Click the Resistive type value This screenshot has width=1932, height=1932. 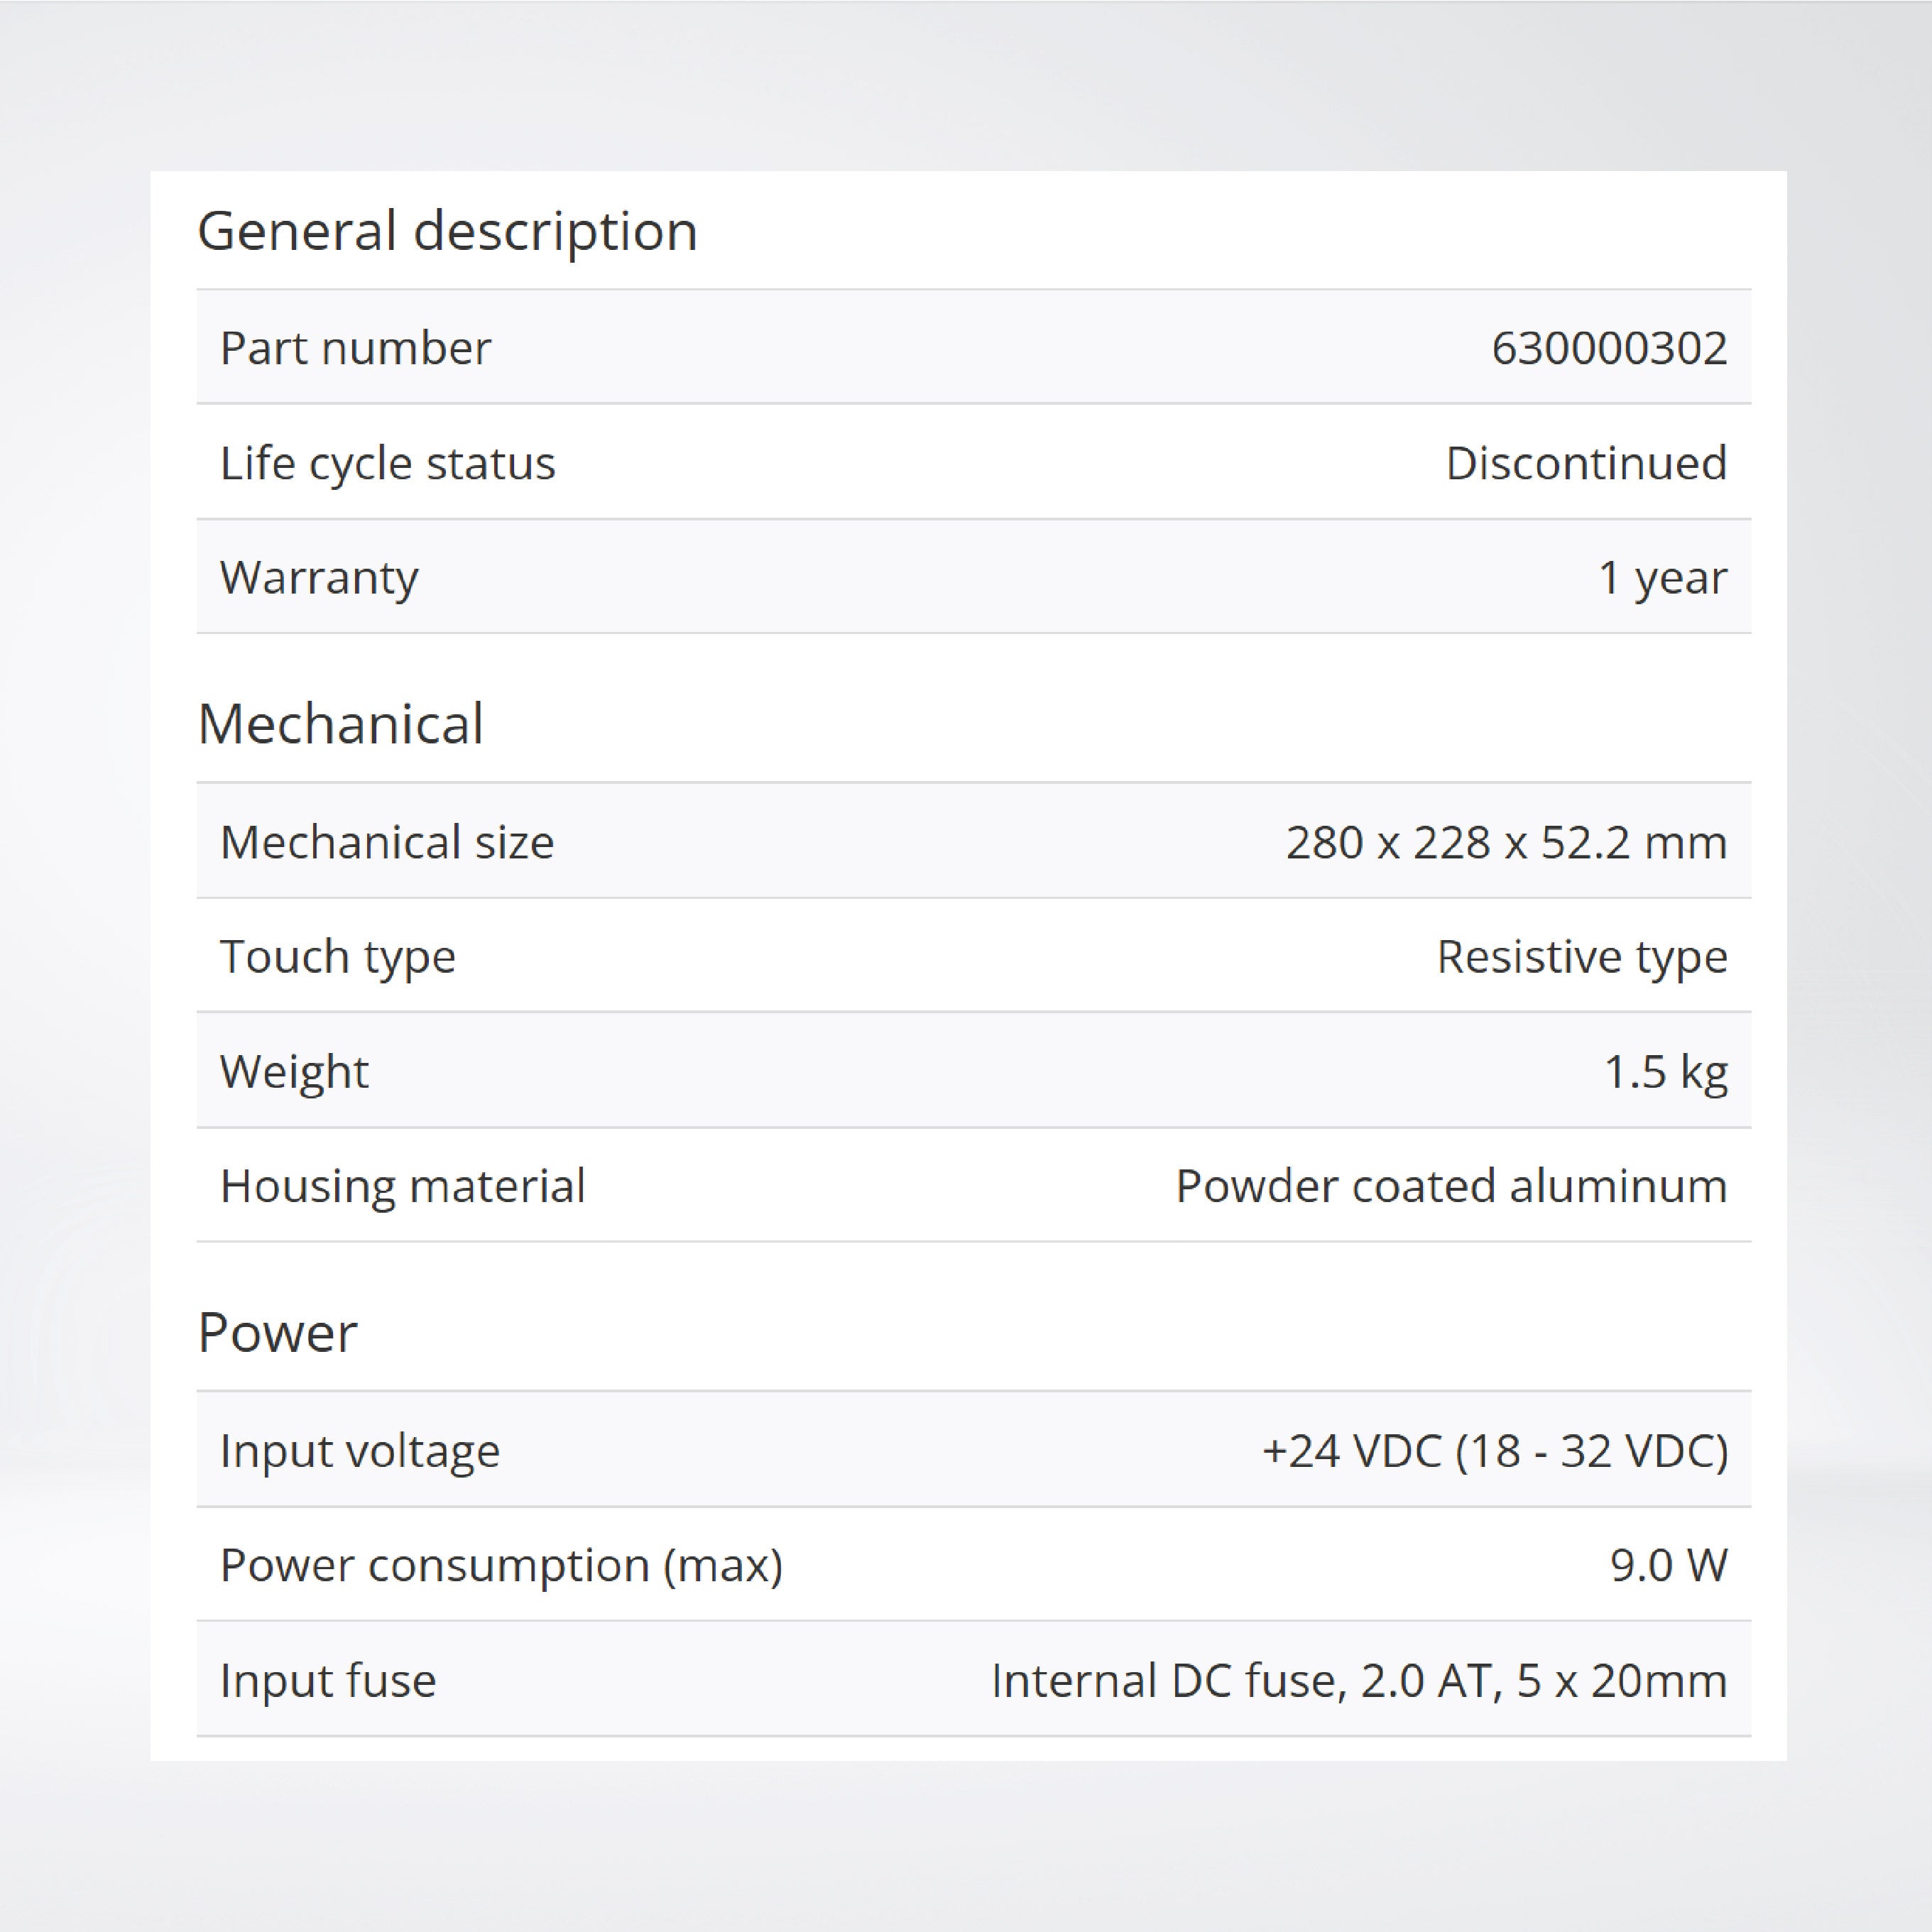point(1579,956)
